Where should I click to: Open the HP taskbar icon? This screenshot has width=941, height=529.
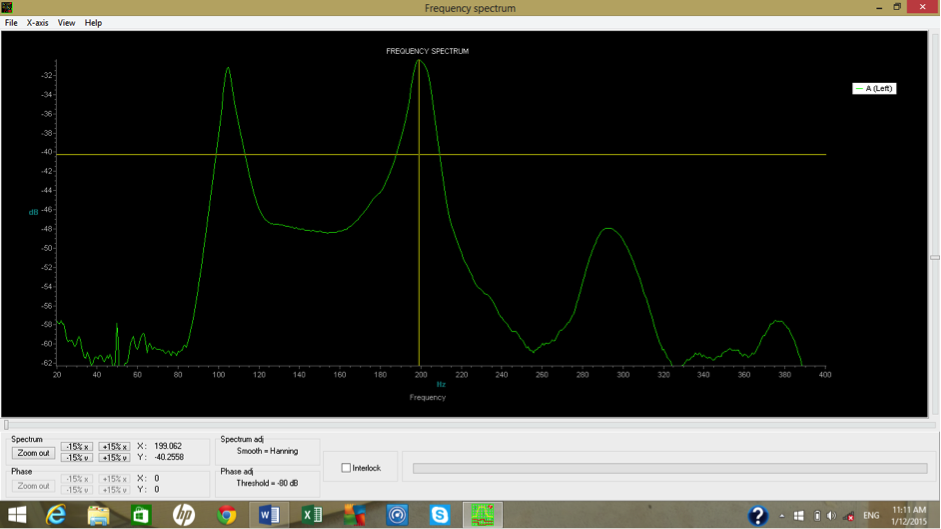[x=184, y=515]
